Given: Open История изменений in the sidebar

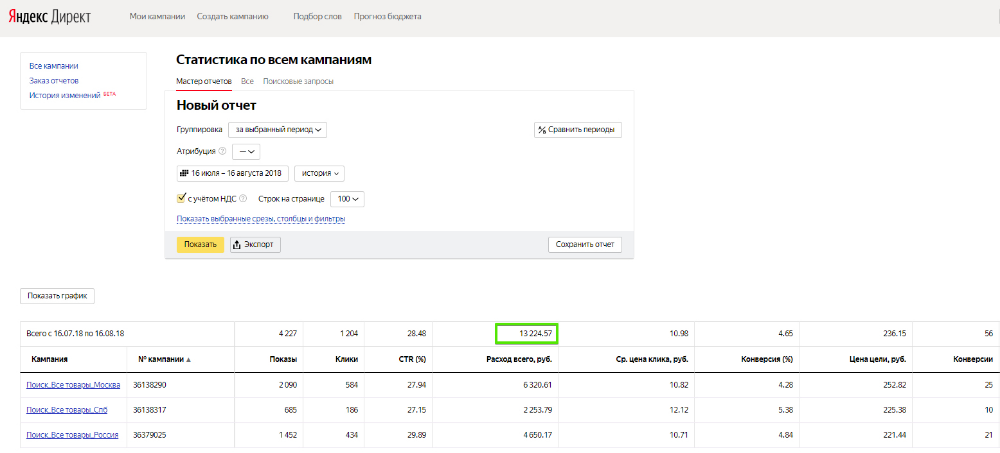Looking at the screenshot, I should click(65, 95).
